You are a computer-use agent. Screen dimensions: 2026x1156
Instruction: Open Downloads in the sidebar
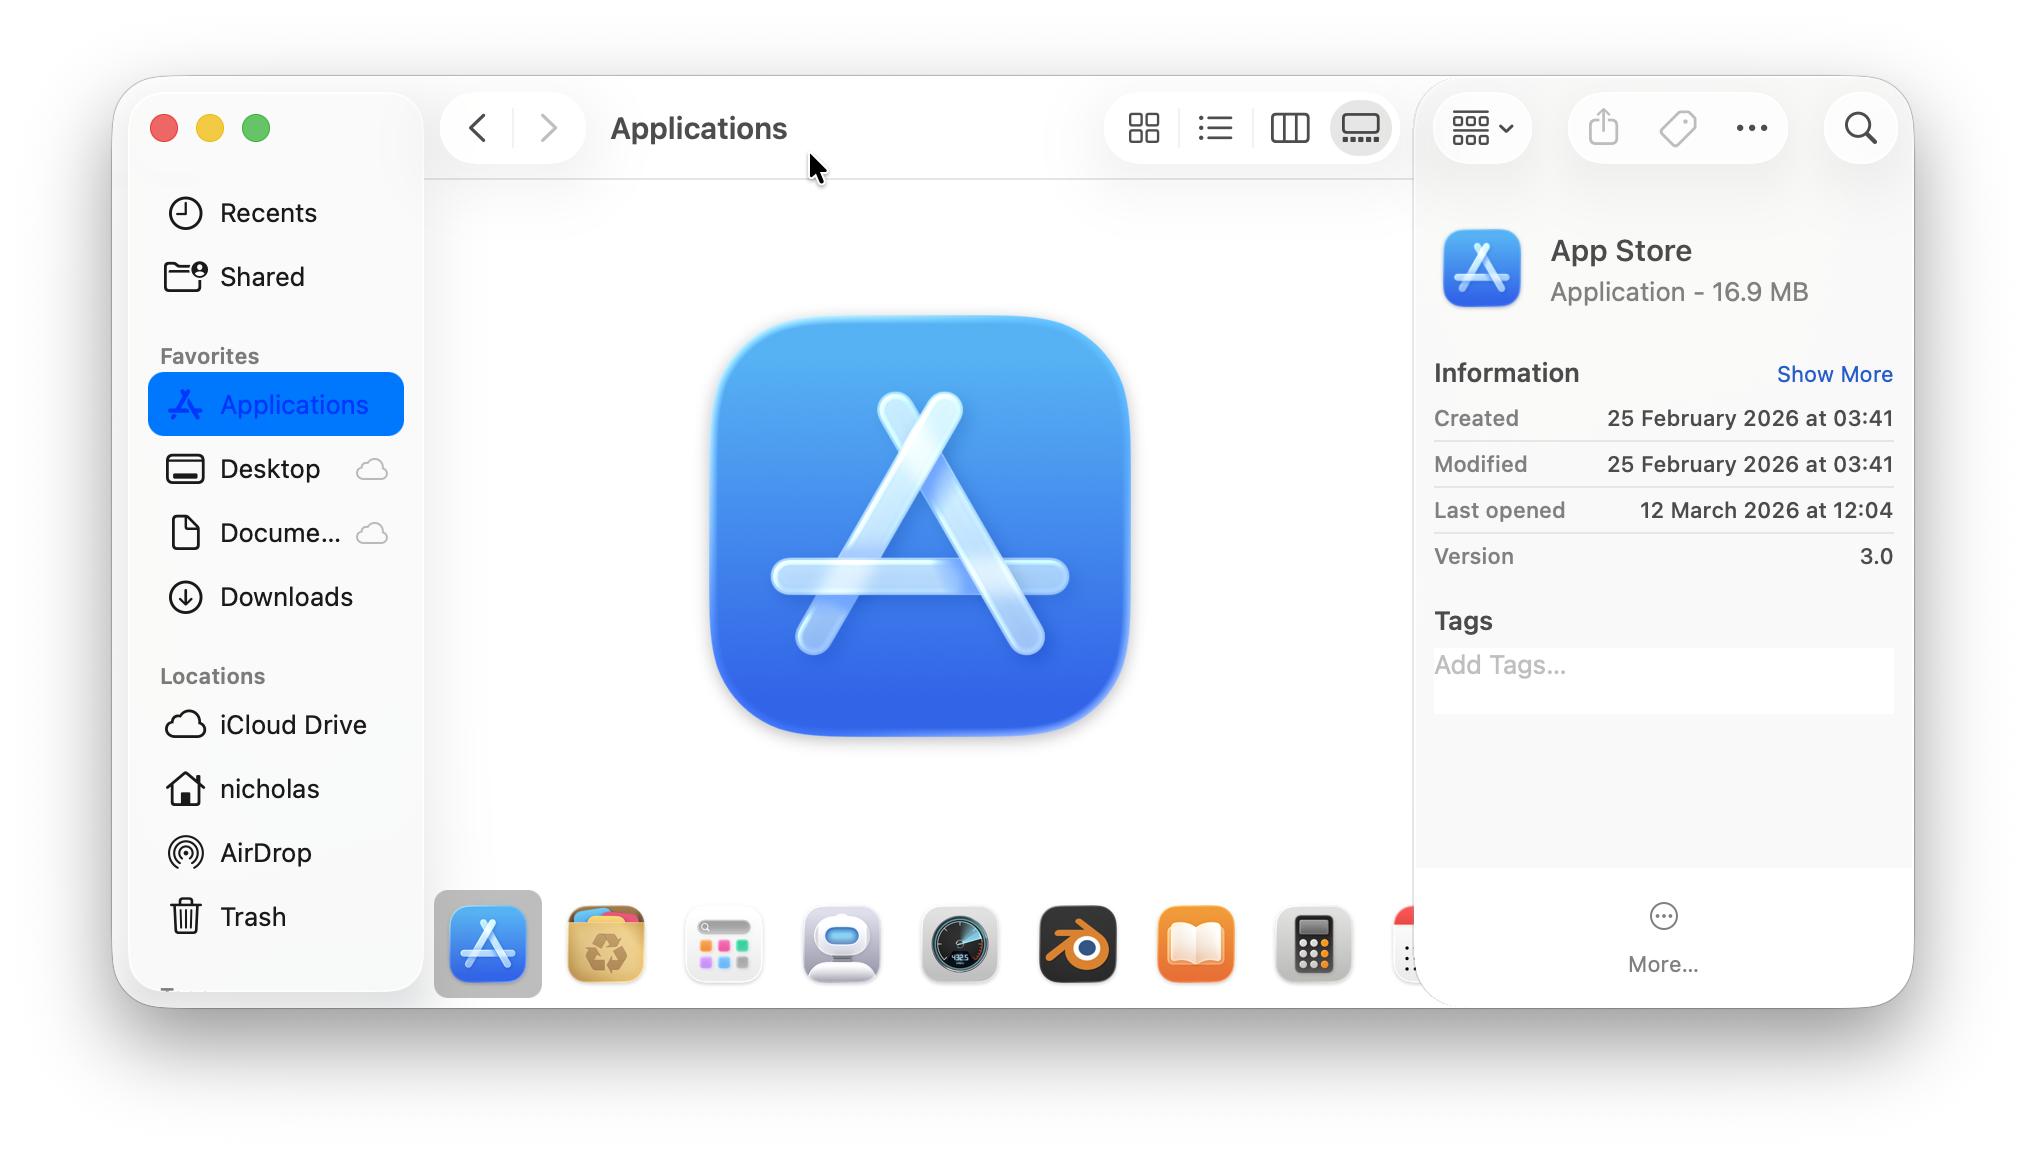tap(275, 597)
